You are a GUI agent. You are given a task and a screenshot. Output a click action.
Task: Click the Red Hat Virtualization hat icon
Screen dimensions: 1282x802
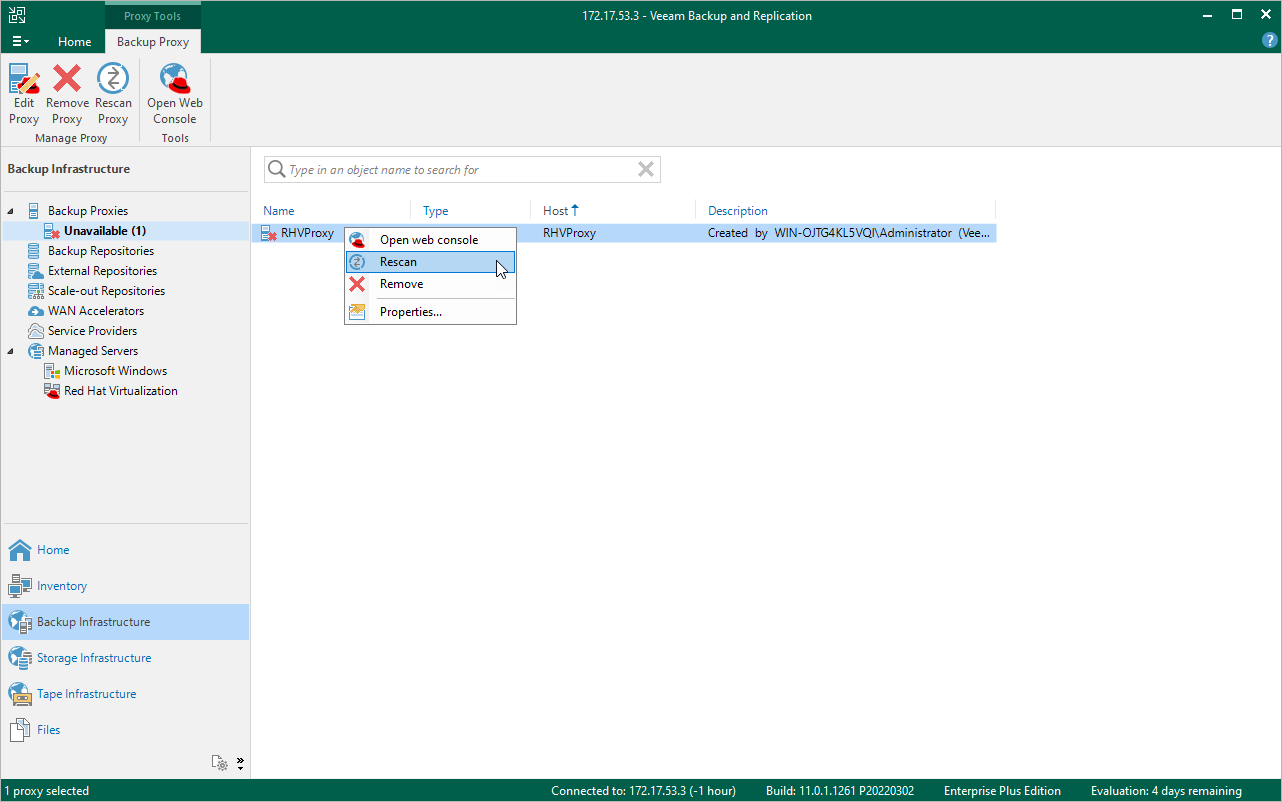pos(52,391)
